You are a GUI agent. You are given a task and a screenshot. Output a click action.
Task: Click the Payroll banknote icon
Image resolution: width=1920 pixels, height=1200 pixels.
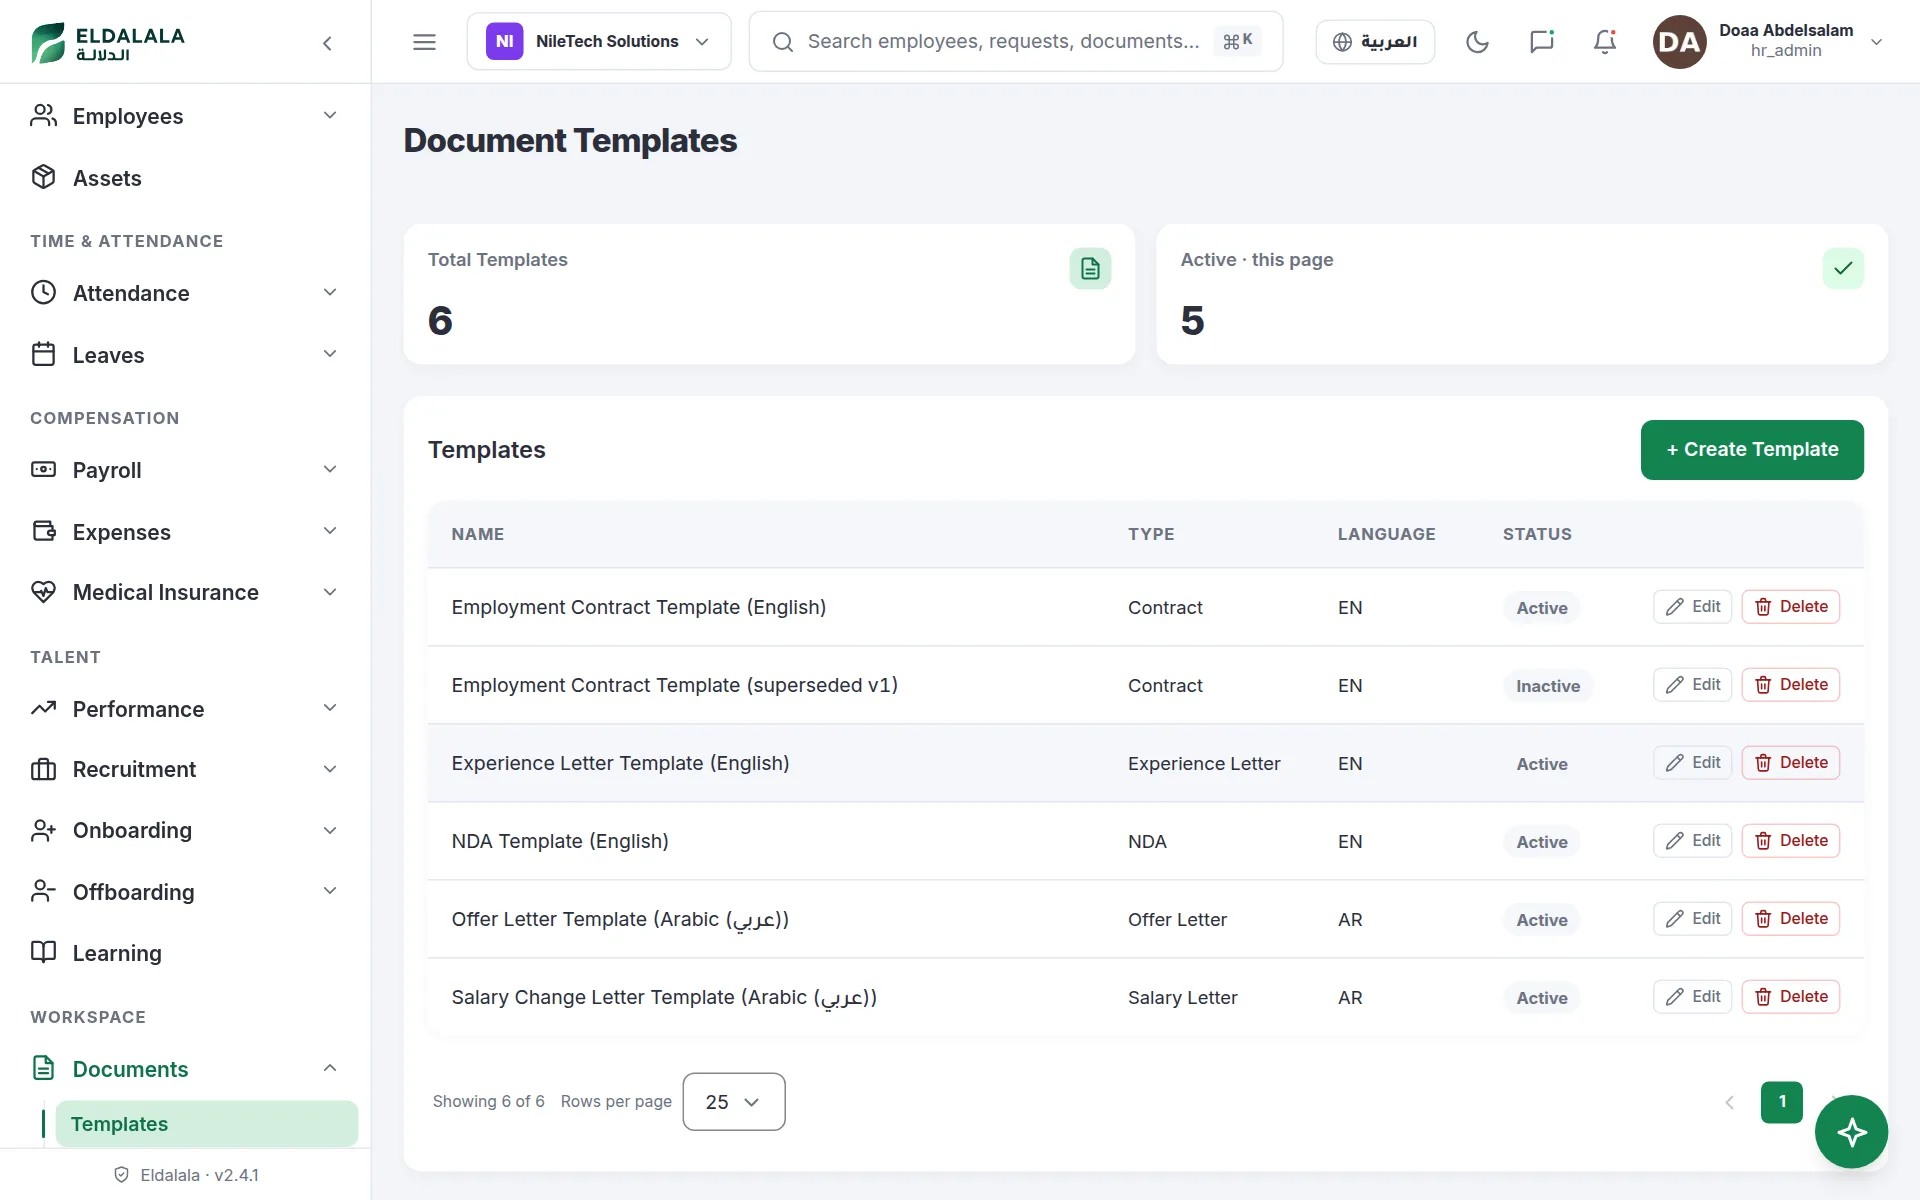point(43,469)
